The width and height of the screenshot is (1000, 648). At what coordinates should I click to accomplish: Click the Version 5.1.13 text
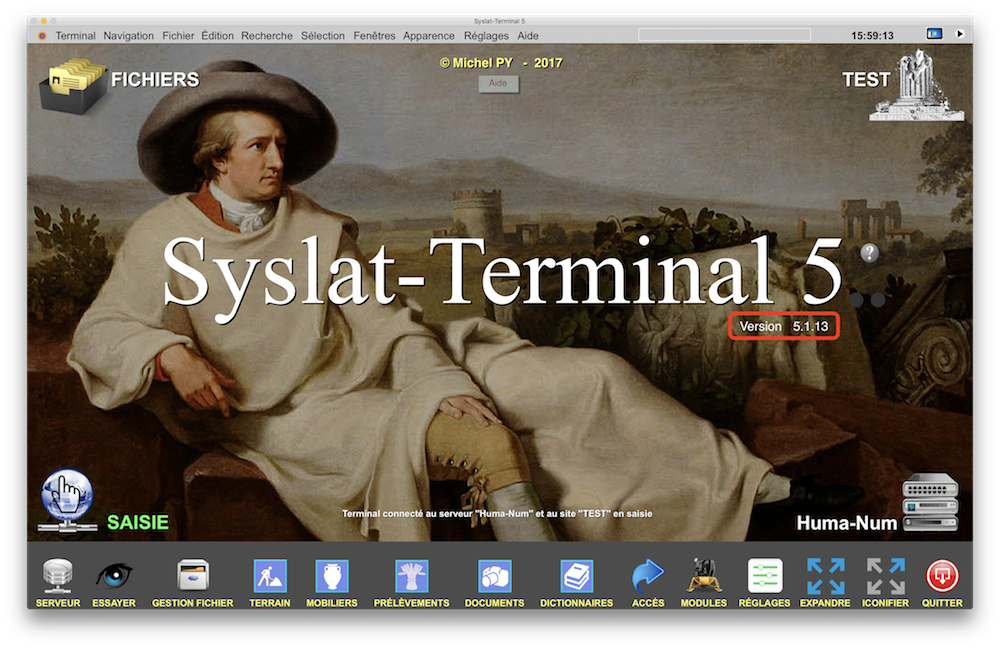coord(783,326)
